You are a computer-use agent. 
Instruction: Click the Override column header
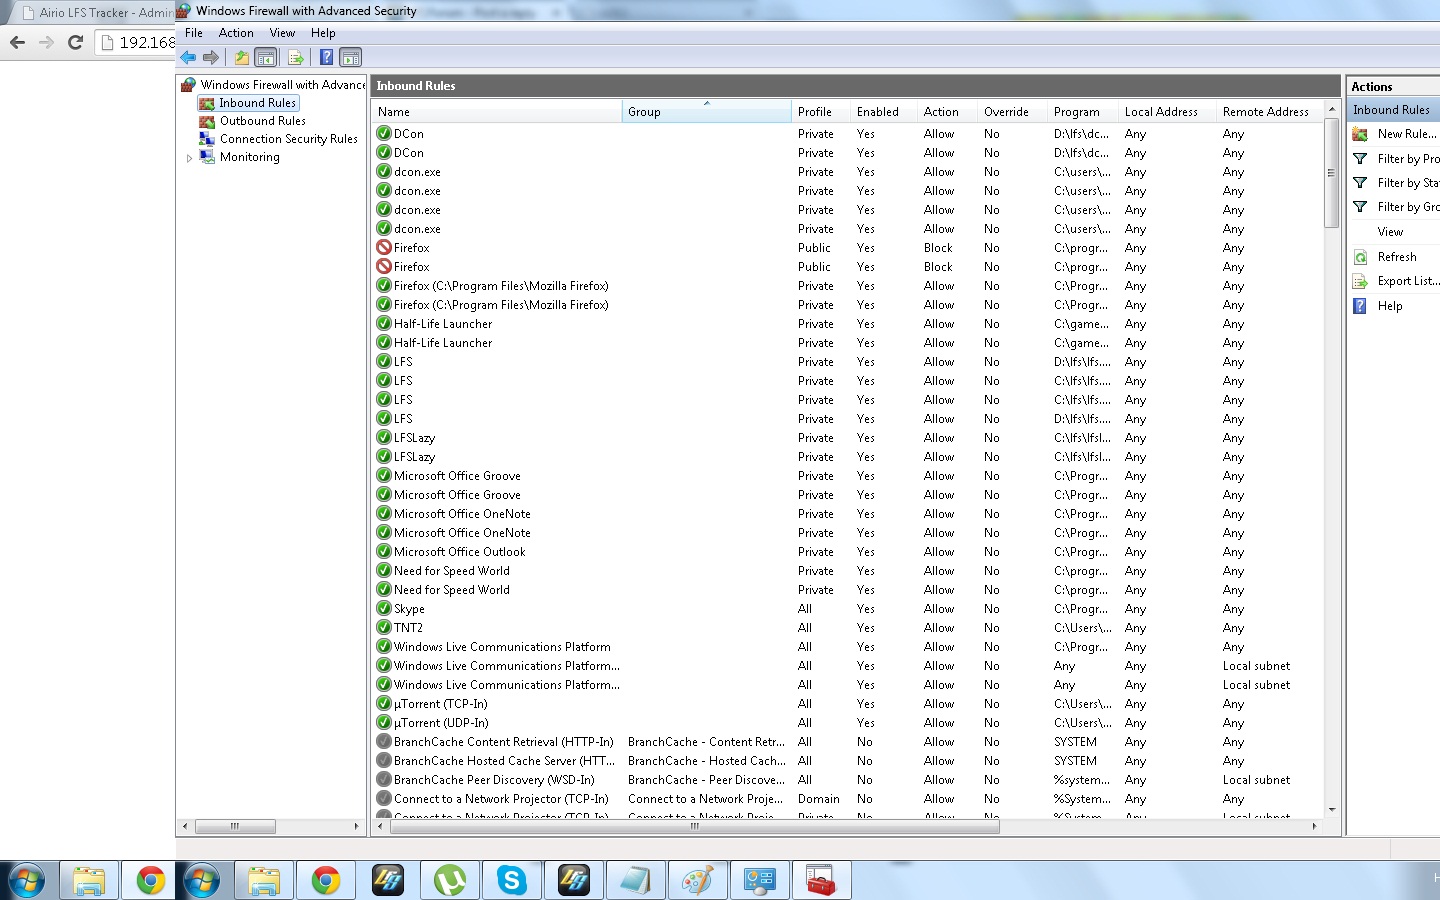click(1012, 112)
